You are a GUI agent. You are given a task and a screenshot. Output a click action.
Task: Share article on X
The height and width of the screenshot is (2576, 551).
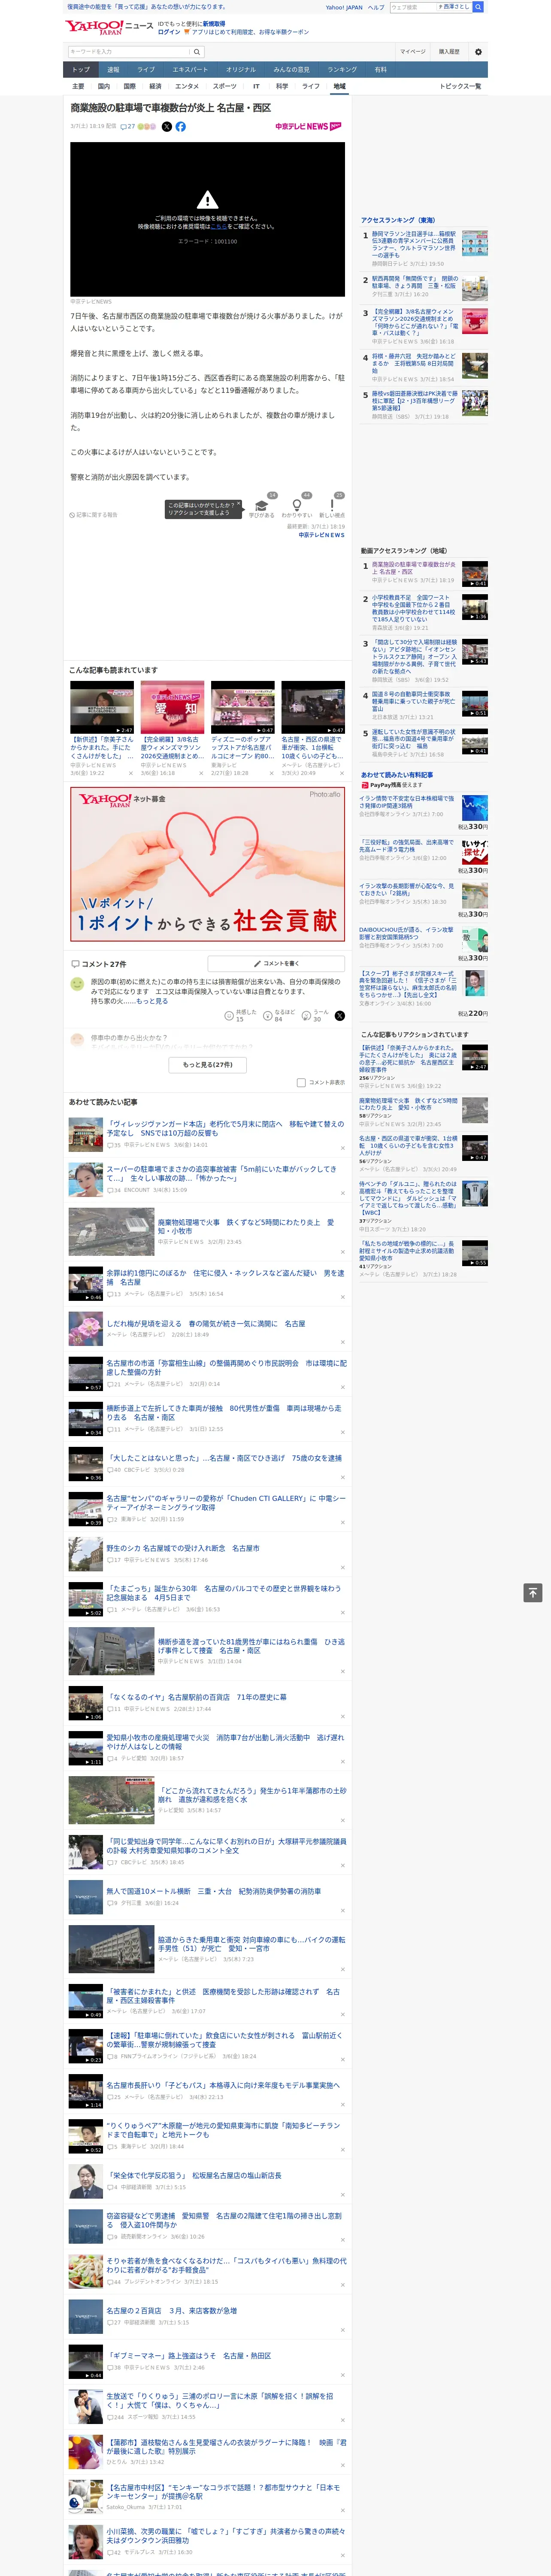click(167, 127)
